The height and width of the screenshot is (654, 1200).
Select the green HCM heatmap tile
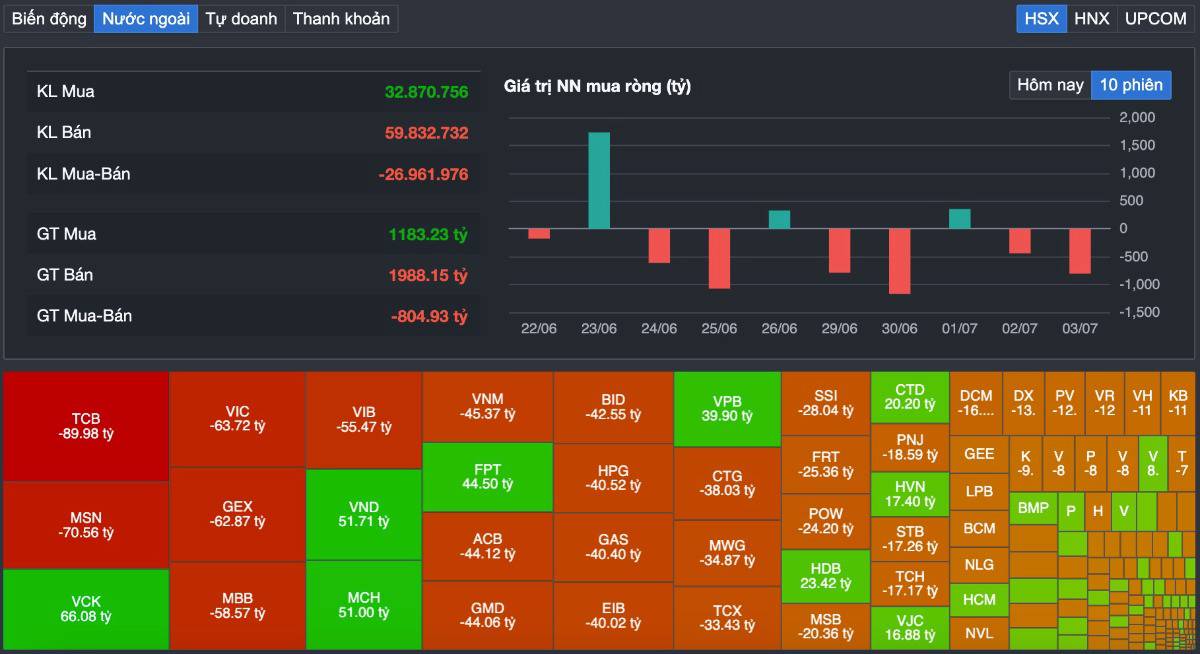pyautogui.click(x=979, y=600)
